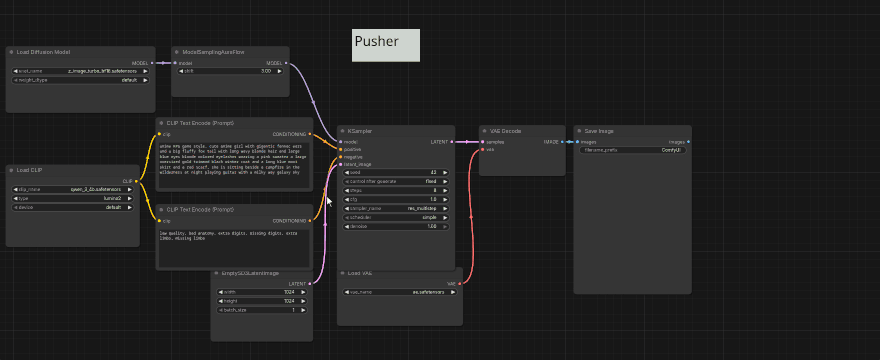
Task: Select the KSampler node by its title
Action: (x=360, y=131)
